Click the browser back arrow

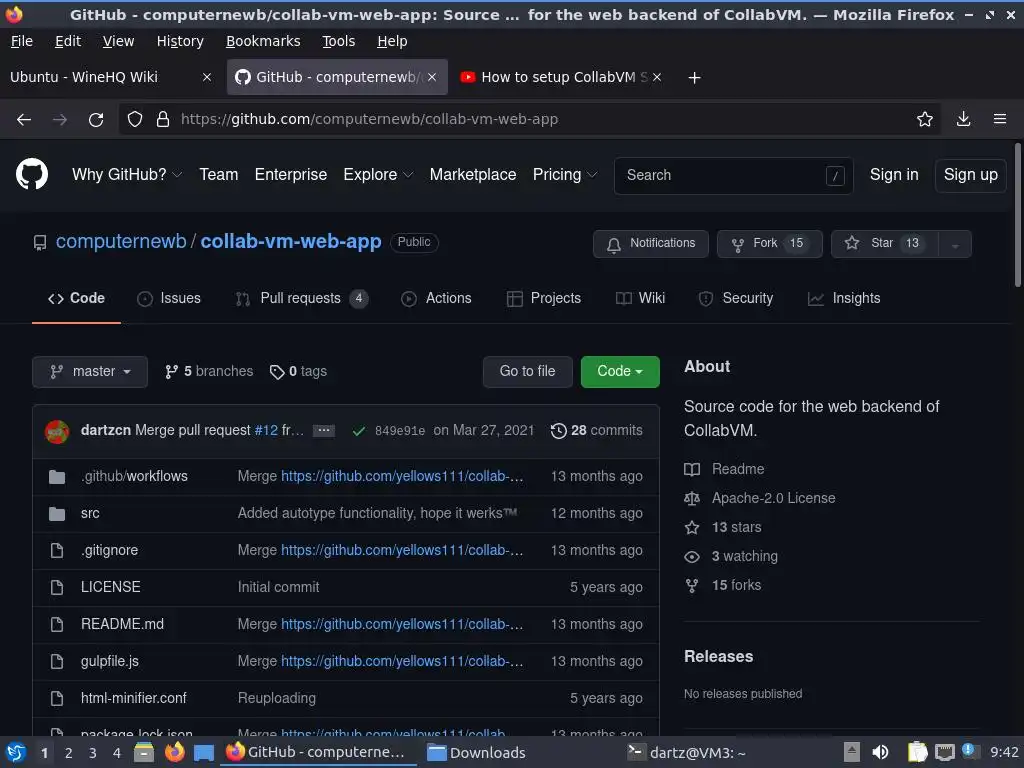click(24, 120)
